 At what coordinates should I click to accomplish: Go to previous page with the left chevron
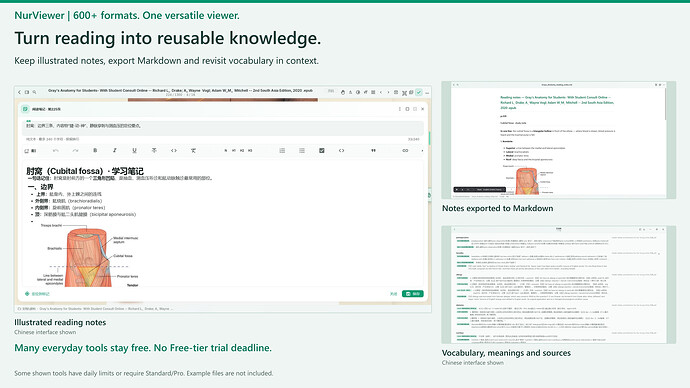tap(381, 92)
